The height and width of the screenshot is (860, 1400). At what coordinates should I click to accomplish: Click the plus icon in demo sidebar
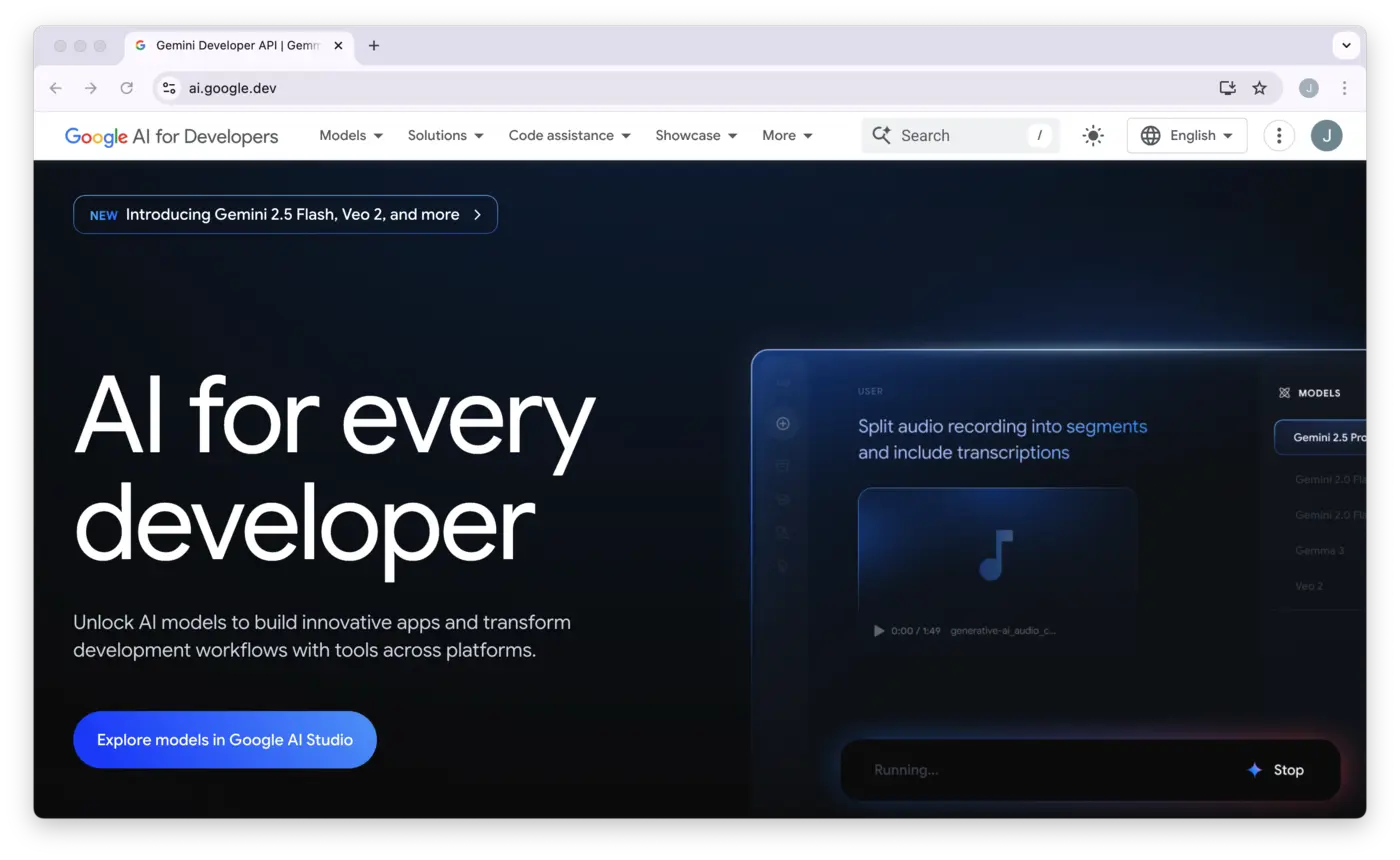(783, 424)
